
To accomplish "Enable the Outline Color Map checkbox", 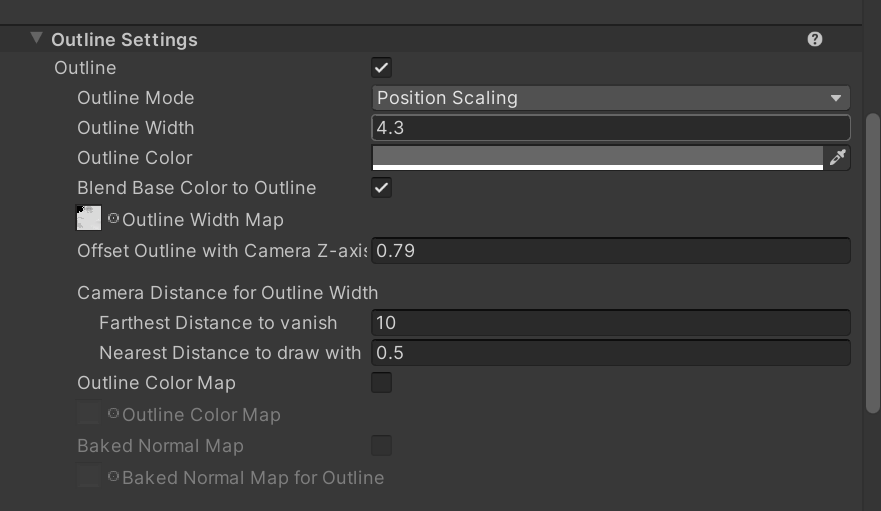I will 381,383.
